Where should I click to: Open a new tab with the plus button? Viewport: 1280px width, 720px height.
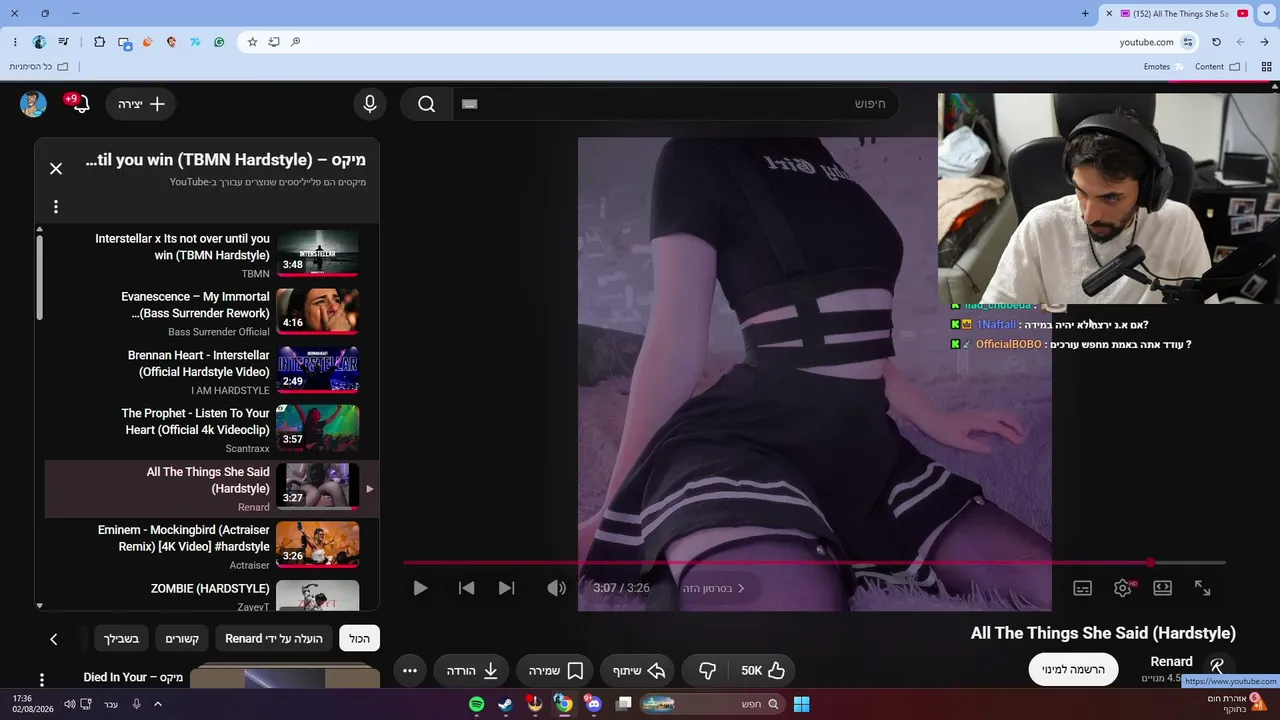1085,13
